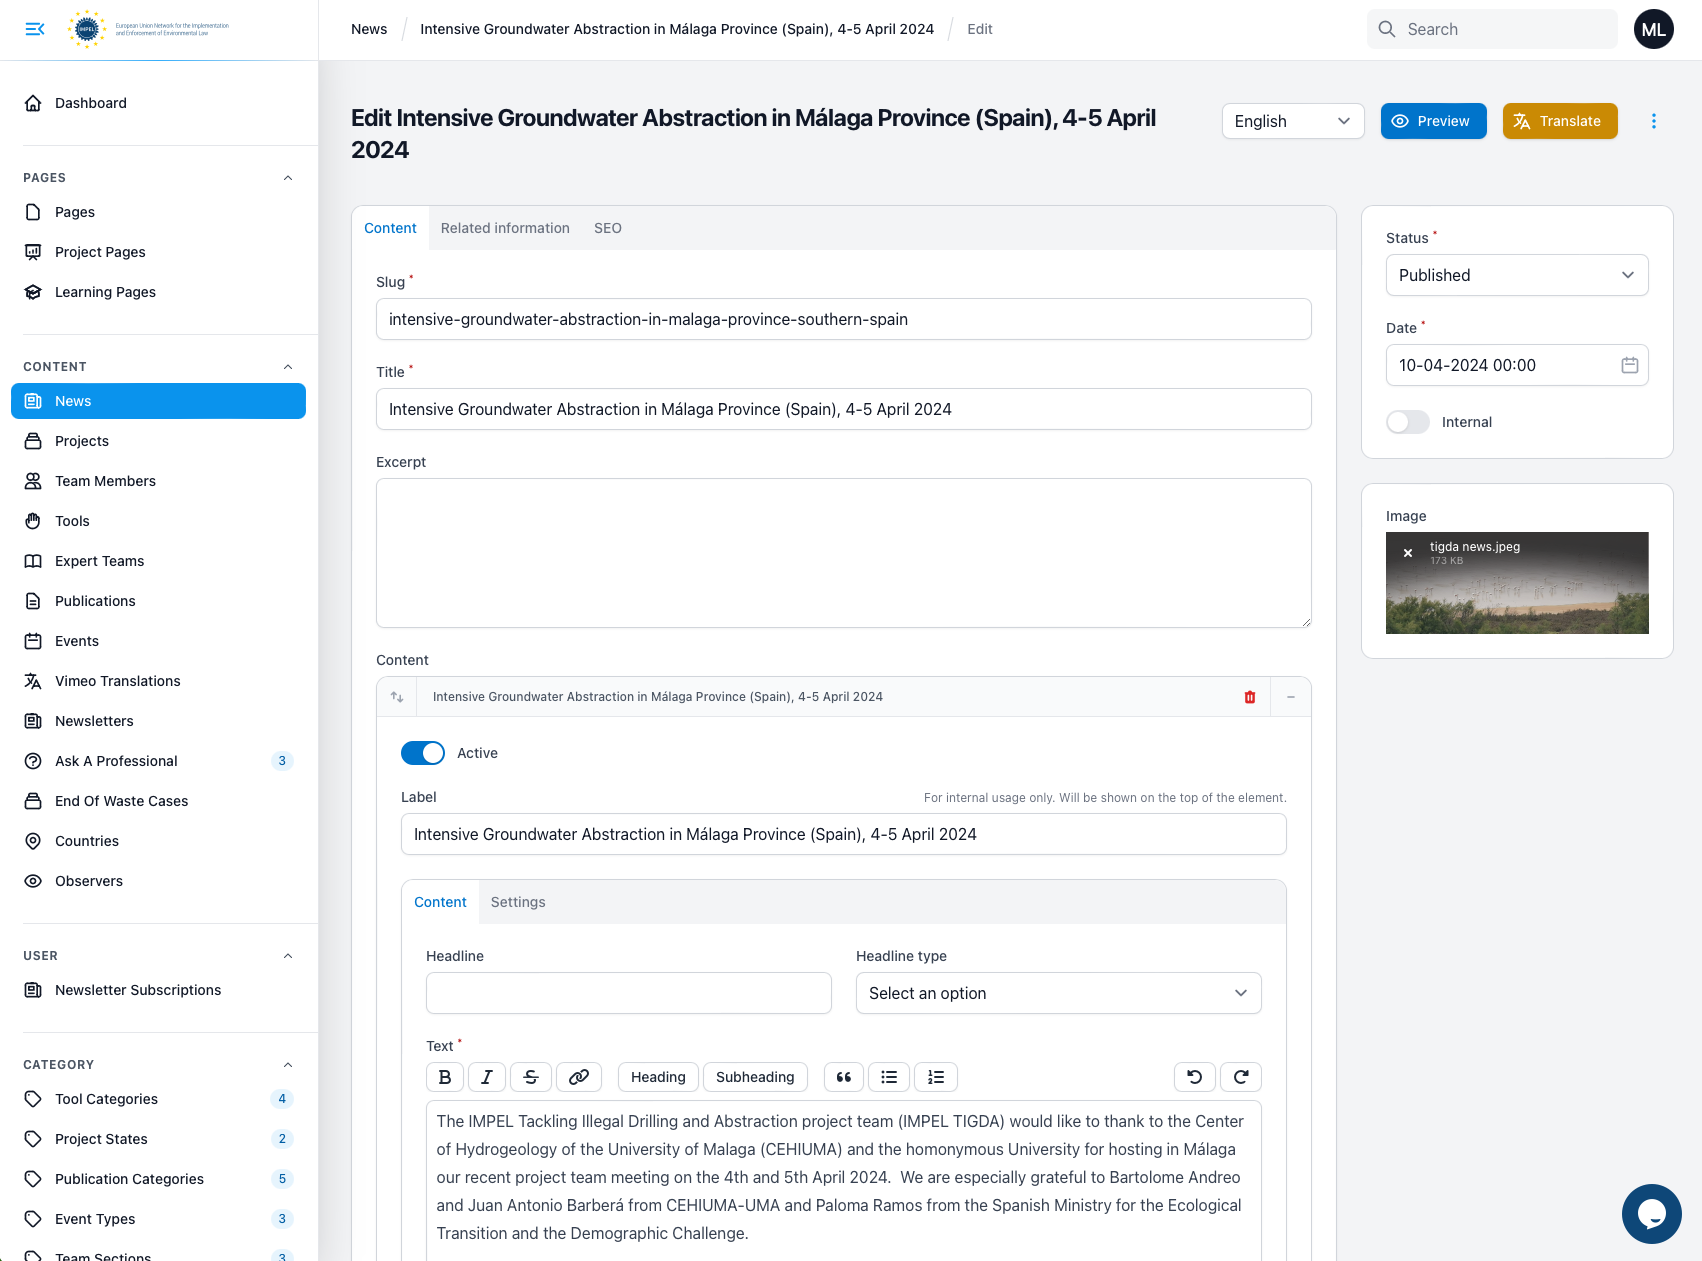1702x1261 pixels.
Task: Insert a link in text editor
Action: [x=579, y=1077]
